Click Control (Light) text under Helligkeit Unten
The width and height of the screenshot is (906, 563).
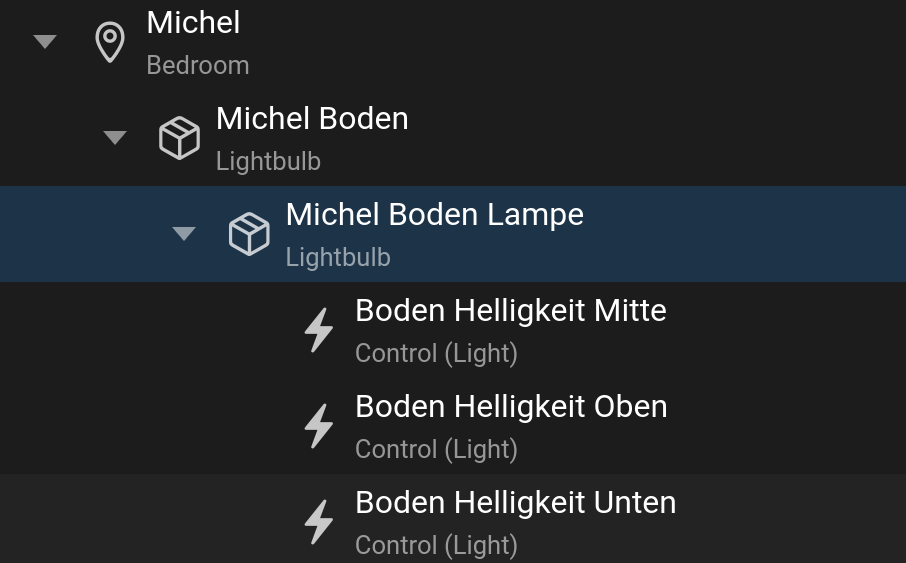[x=436, y=545]
